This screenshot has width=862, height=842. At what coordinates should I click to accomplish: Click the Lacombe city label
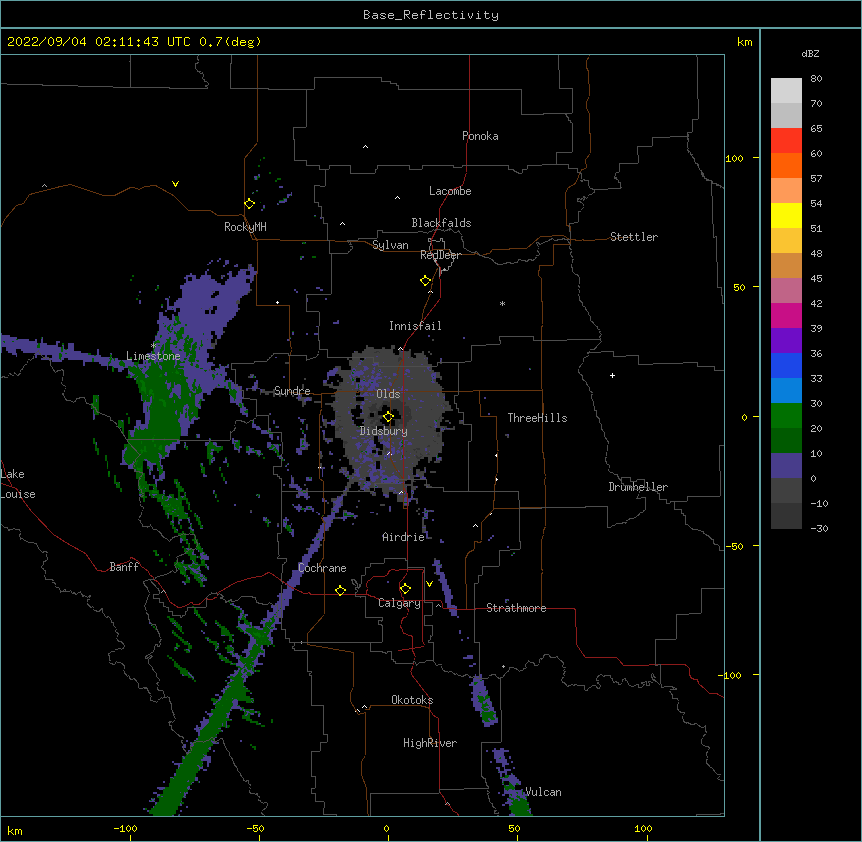pos(450,191)
